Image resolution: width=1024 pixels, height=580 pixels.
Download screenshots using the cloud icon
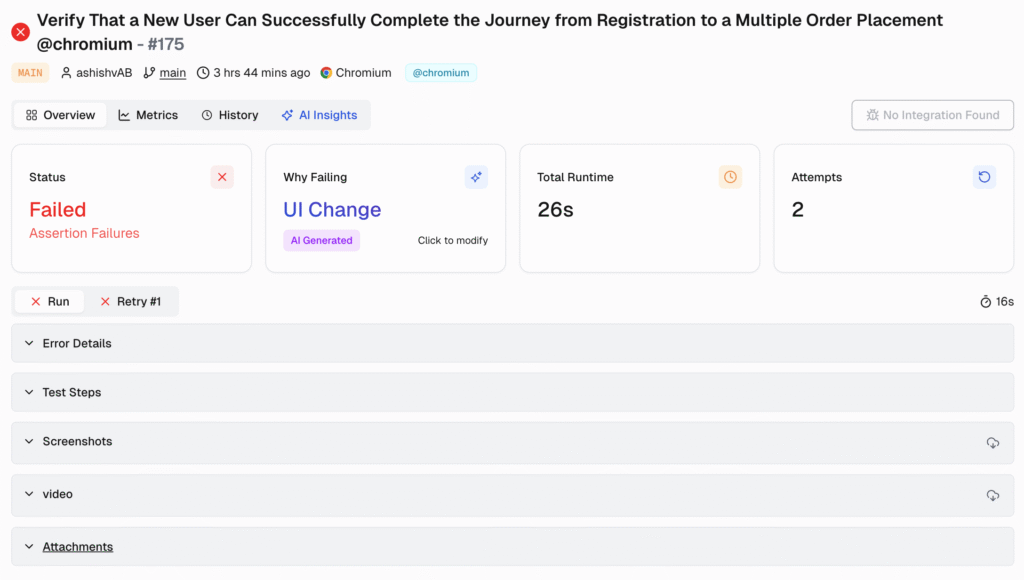click(x=992, y=442)
